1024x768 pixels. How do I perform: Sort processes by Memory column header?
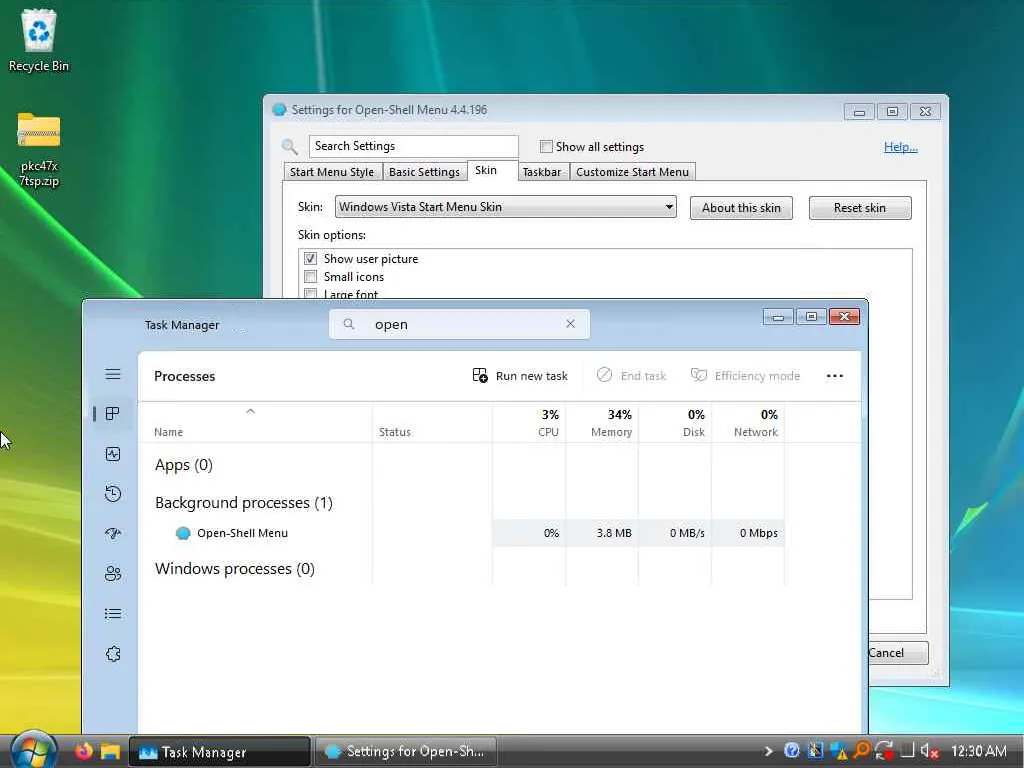602,423
